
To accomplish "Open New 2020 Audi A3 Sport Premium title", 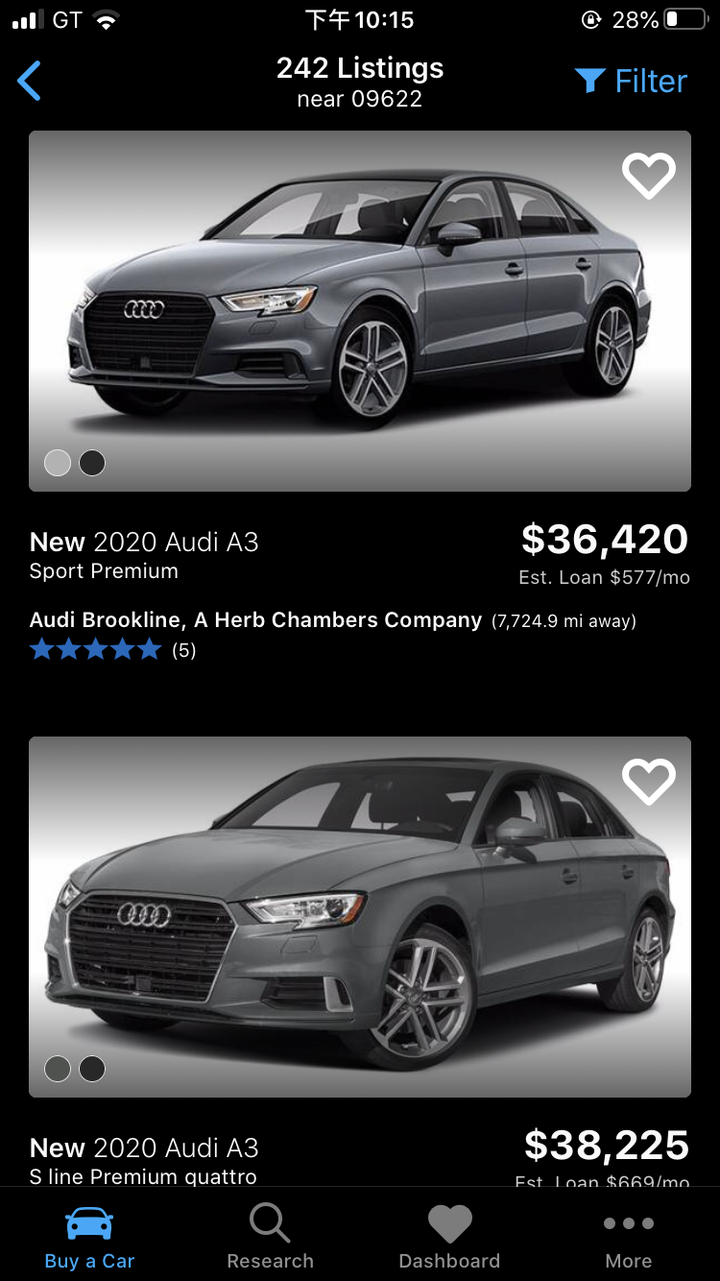I will [x=144, y=555].
